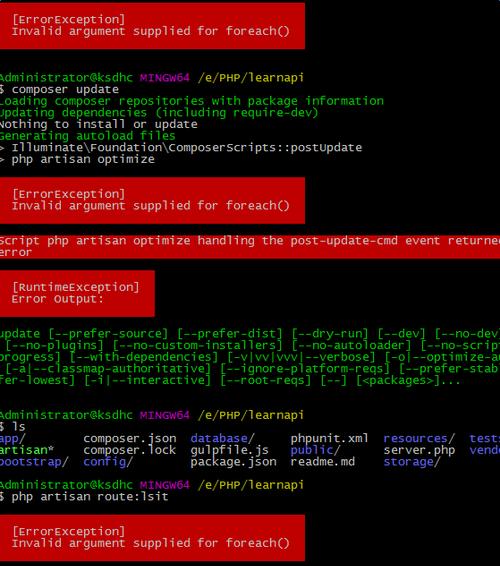
Task: Click the '[--with-dependencies]' option text
Action: pos(144,357)
